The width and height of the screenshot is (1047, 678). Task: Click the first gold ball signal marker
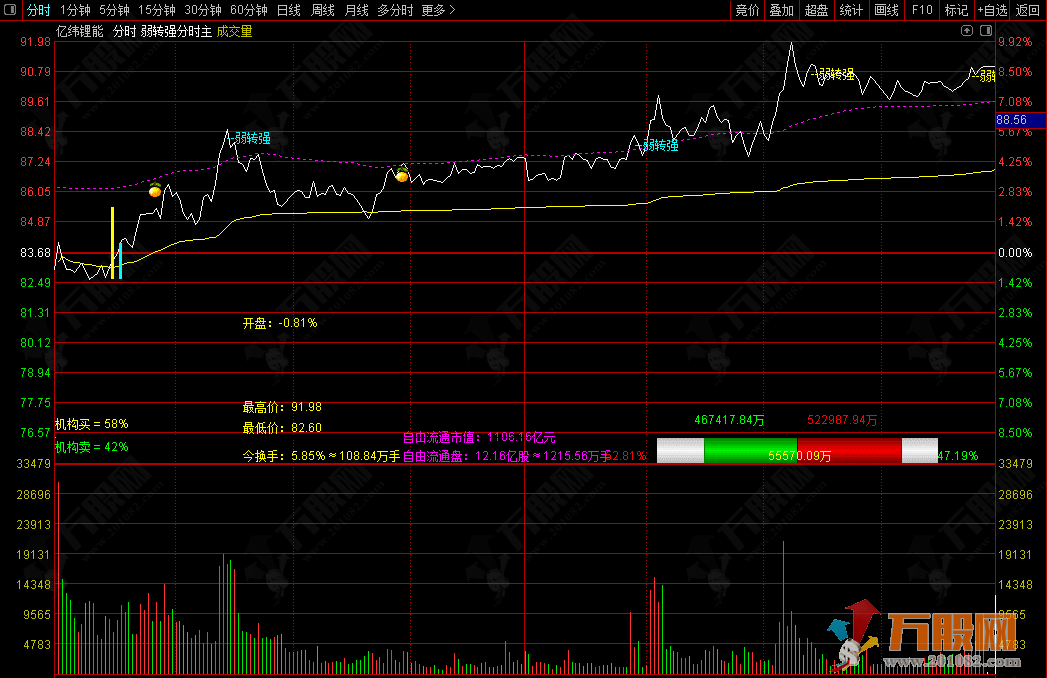(155, 190)
